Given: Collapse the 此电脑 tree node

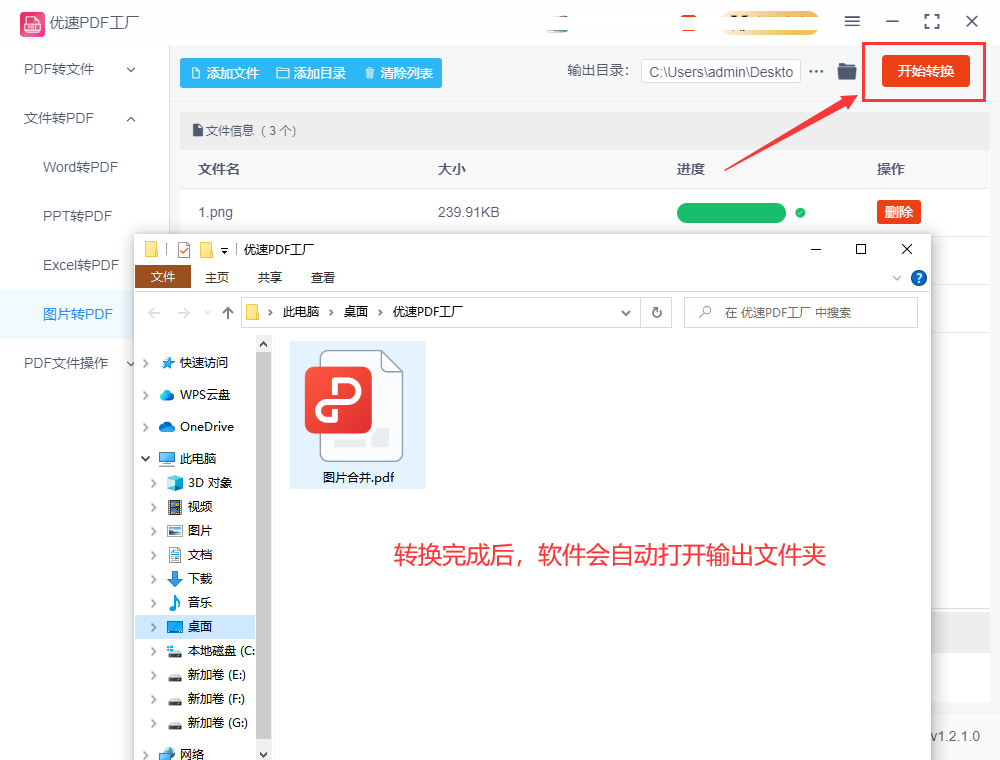Looking at the screenshot, I should coord(145,458).
